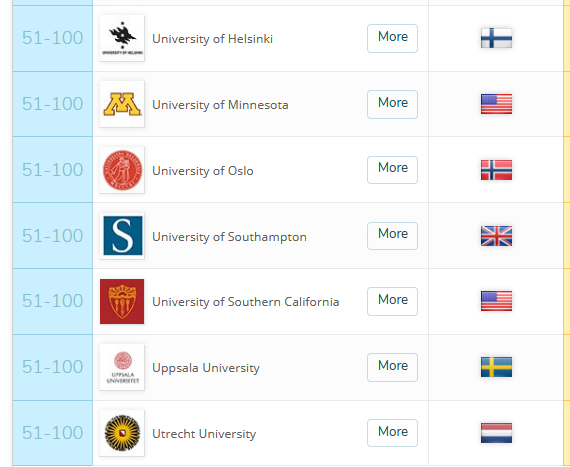
Task: Select the United Kingdom flag
Action: (496, 236)
